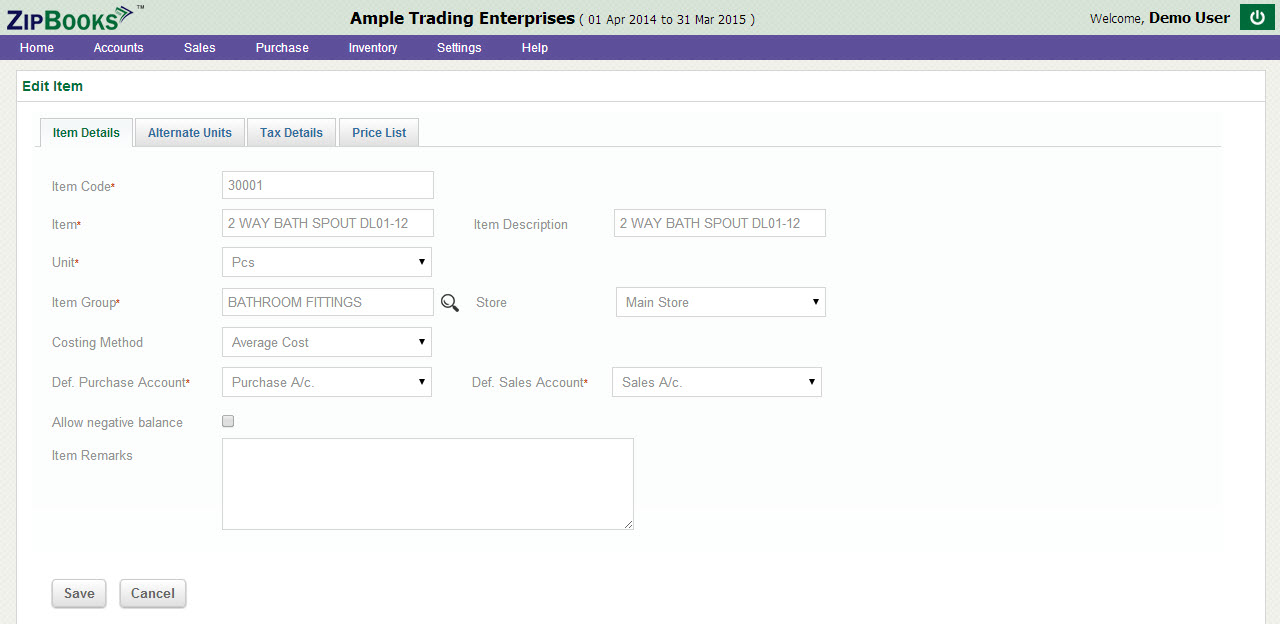Open the Costing Method dropdown

(x=326, y=343)
